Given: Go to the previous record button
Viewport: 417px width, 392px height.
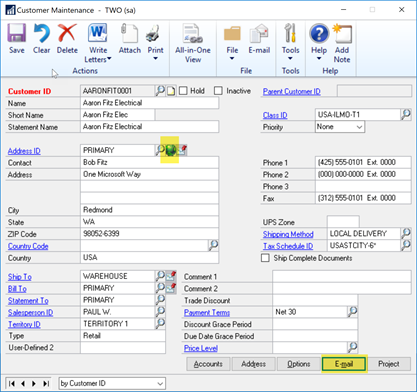Looking at the screenshot, I should [x=23, y=383].
